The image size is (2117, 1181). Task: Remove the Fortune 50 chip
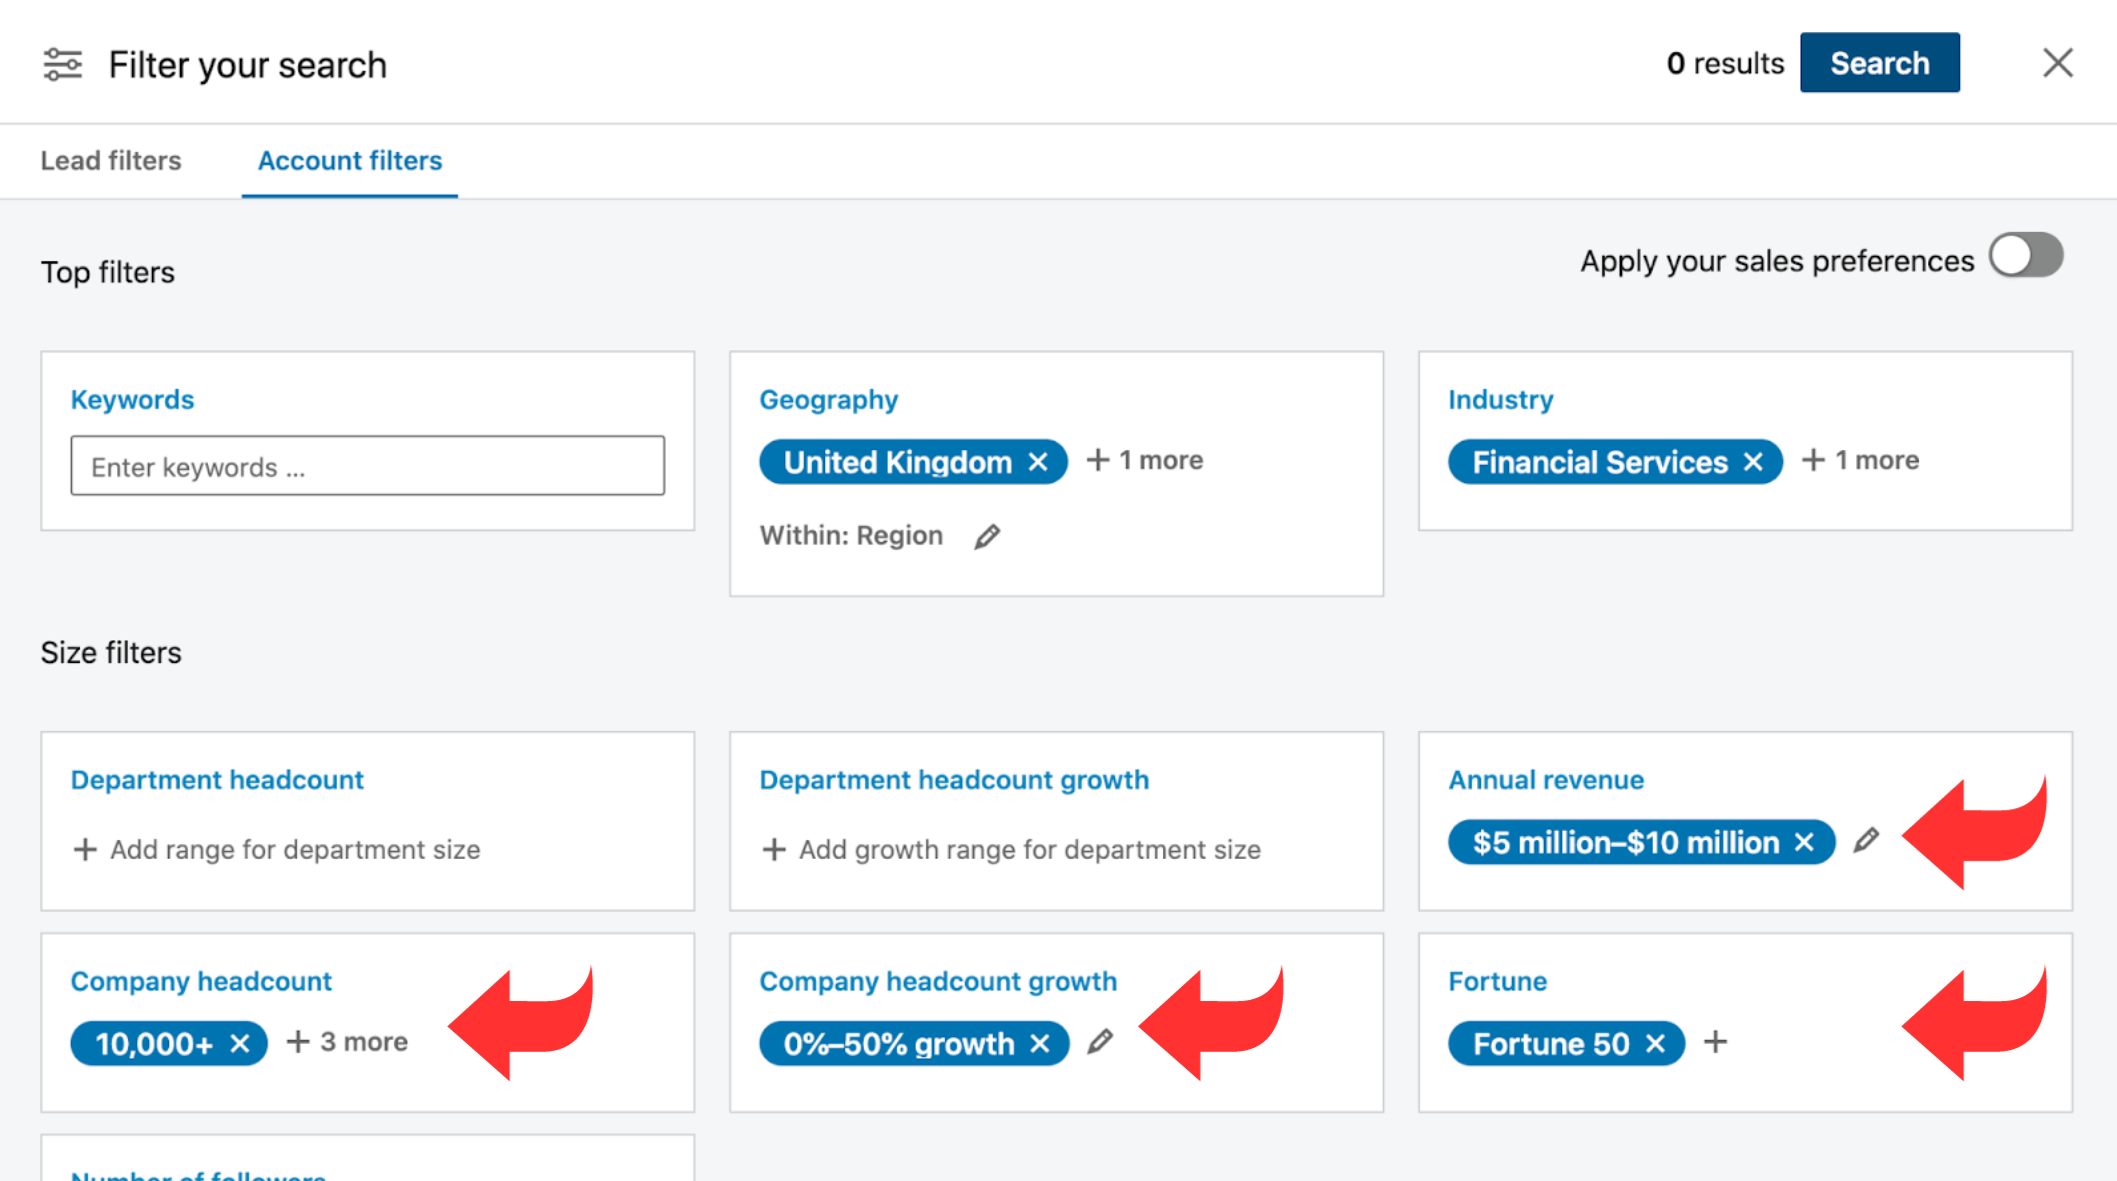tap(1656, 1044)
